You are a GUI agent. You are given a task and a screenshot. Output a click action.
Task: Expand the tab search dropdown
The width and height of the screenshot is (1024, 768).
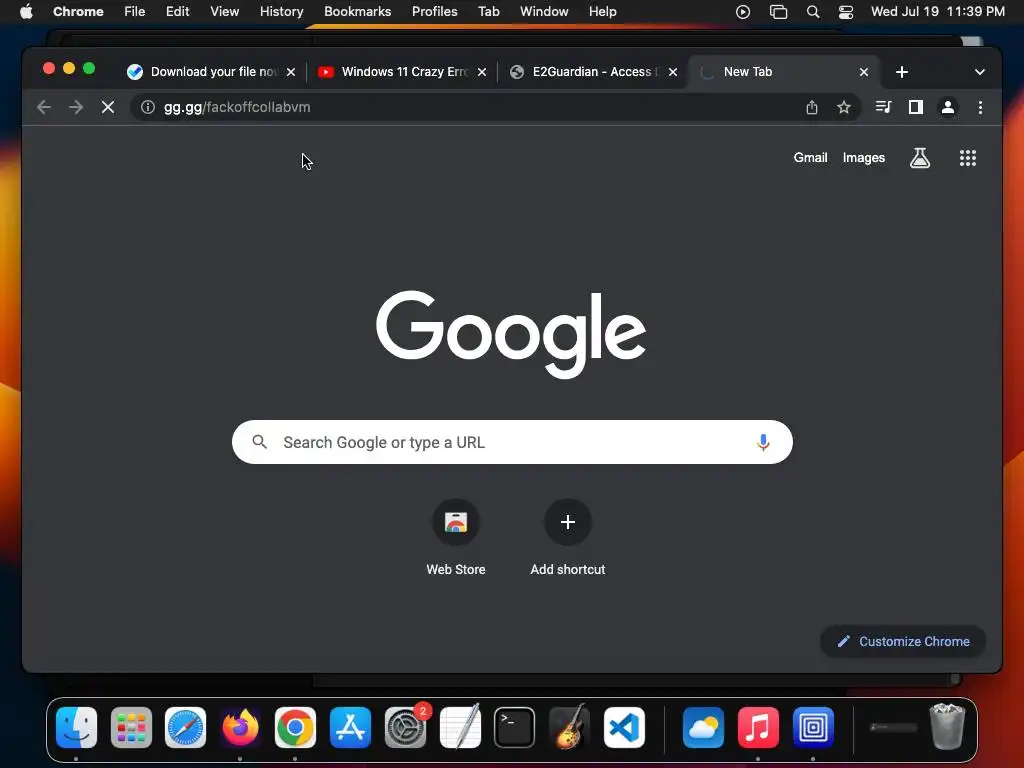click(x=980, y=72)
